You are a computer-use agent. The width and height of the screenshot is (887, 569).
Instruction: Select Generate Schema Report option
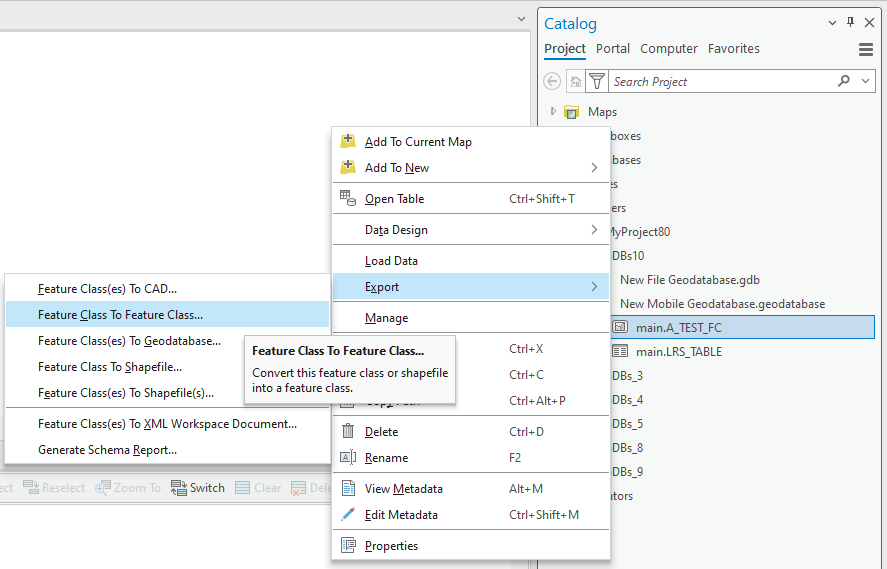[107, 450]
